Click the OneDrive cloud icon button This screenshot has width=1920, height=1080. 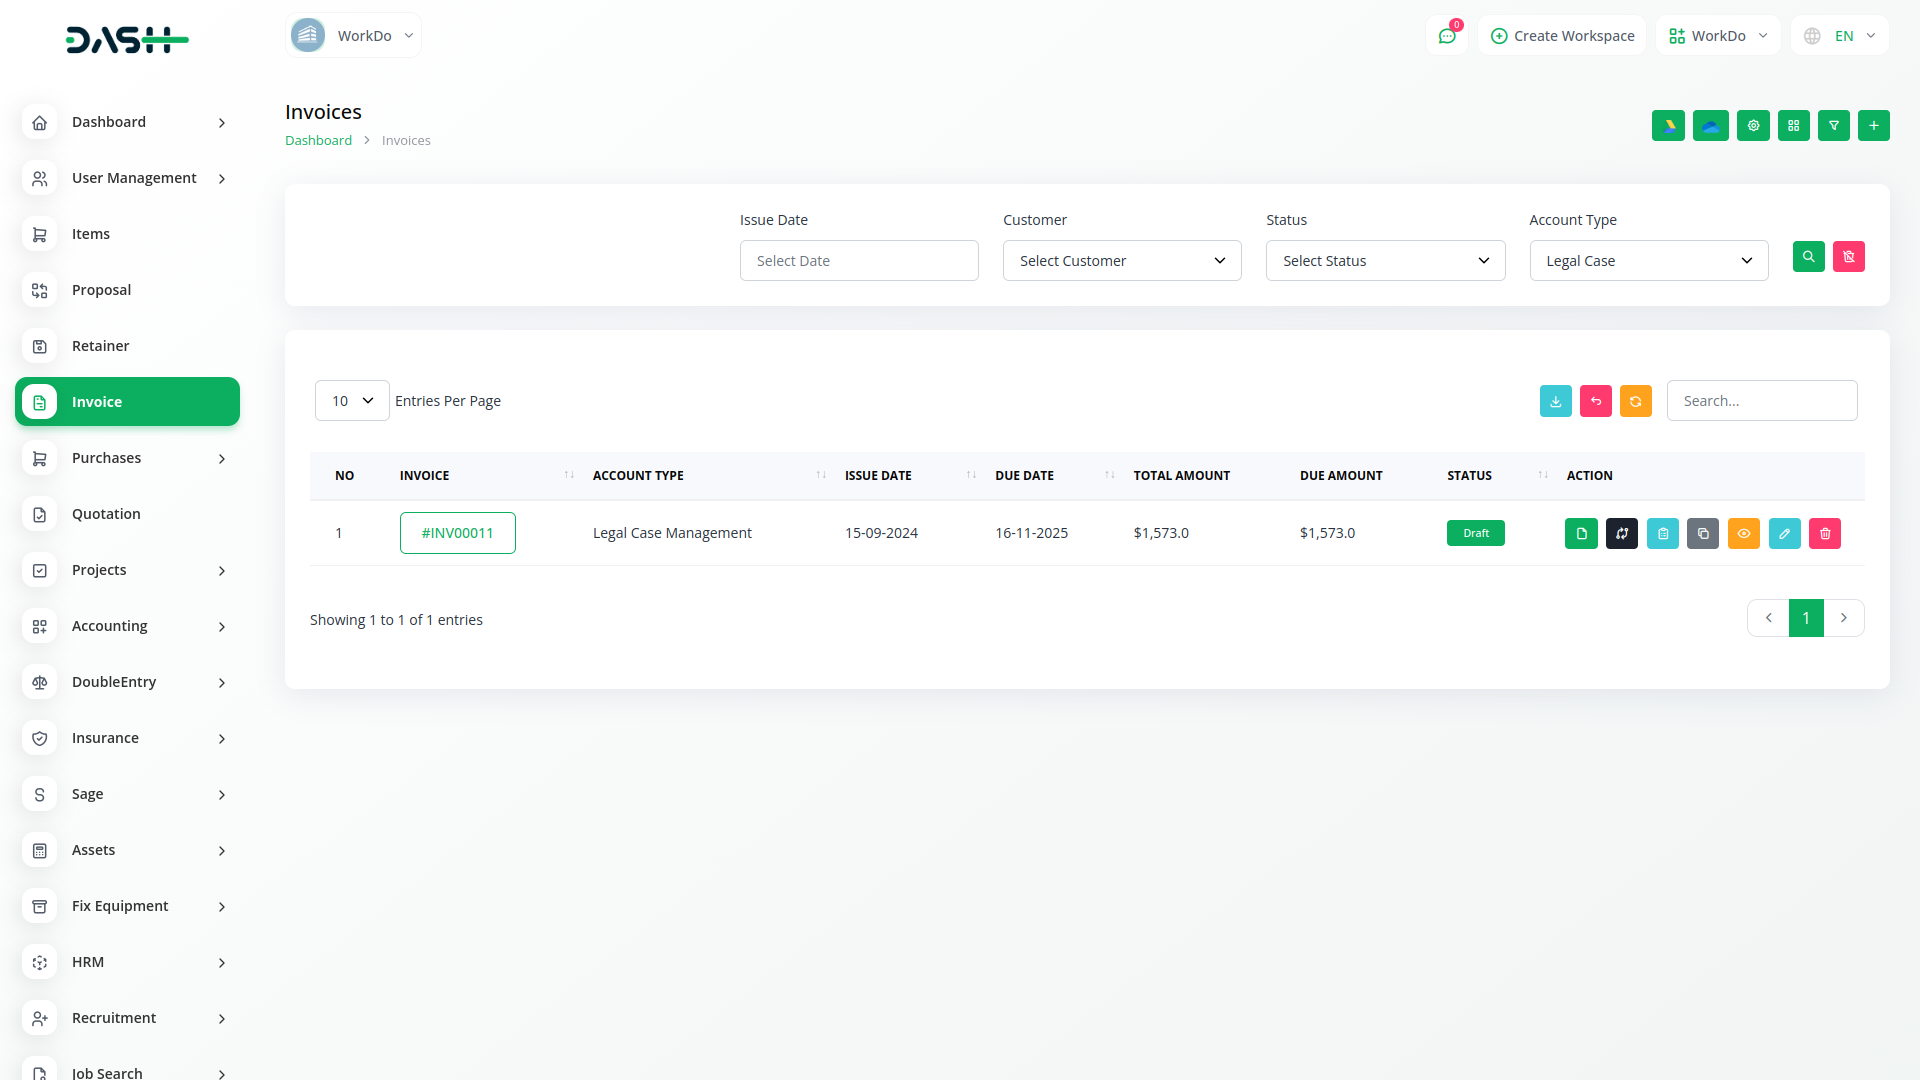[1710, 126]
